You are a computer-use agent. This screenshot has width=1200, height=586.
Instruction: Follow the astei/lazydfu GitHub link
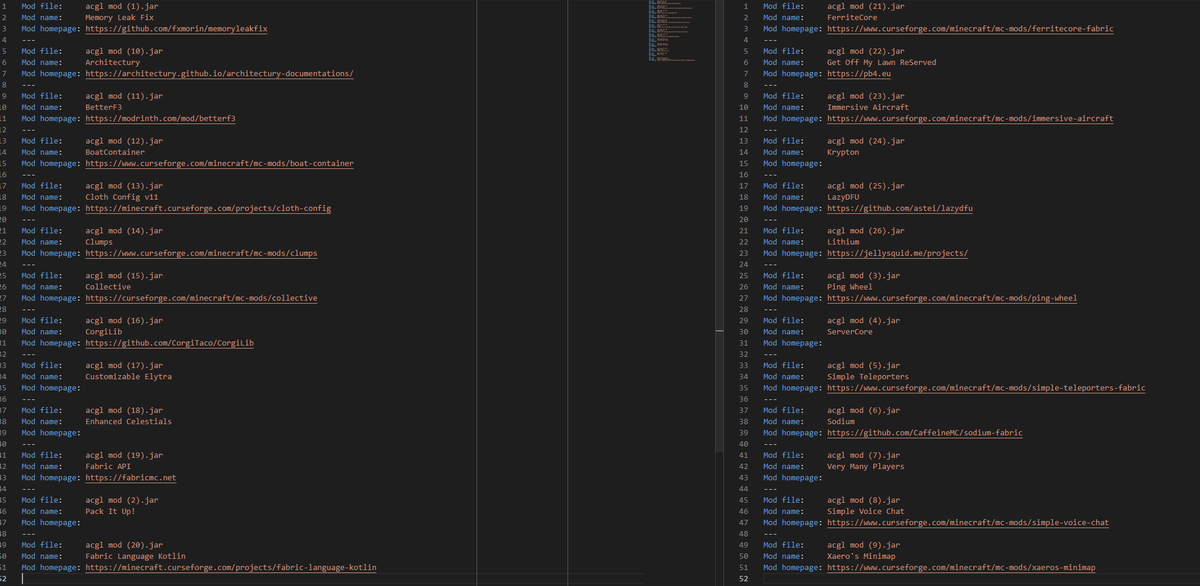[x=900, y=209]
